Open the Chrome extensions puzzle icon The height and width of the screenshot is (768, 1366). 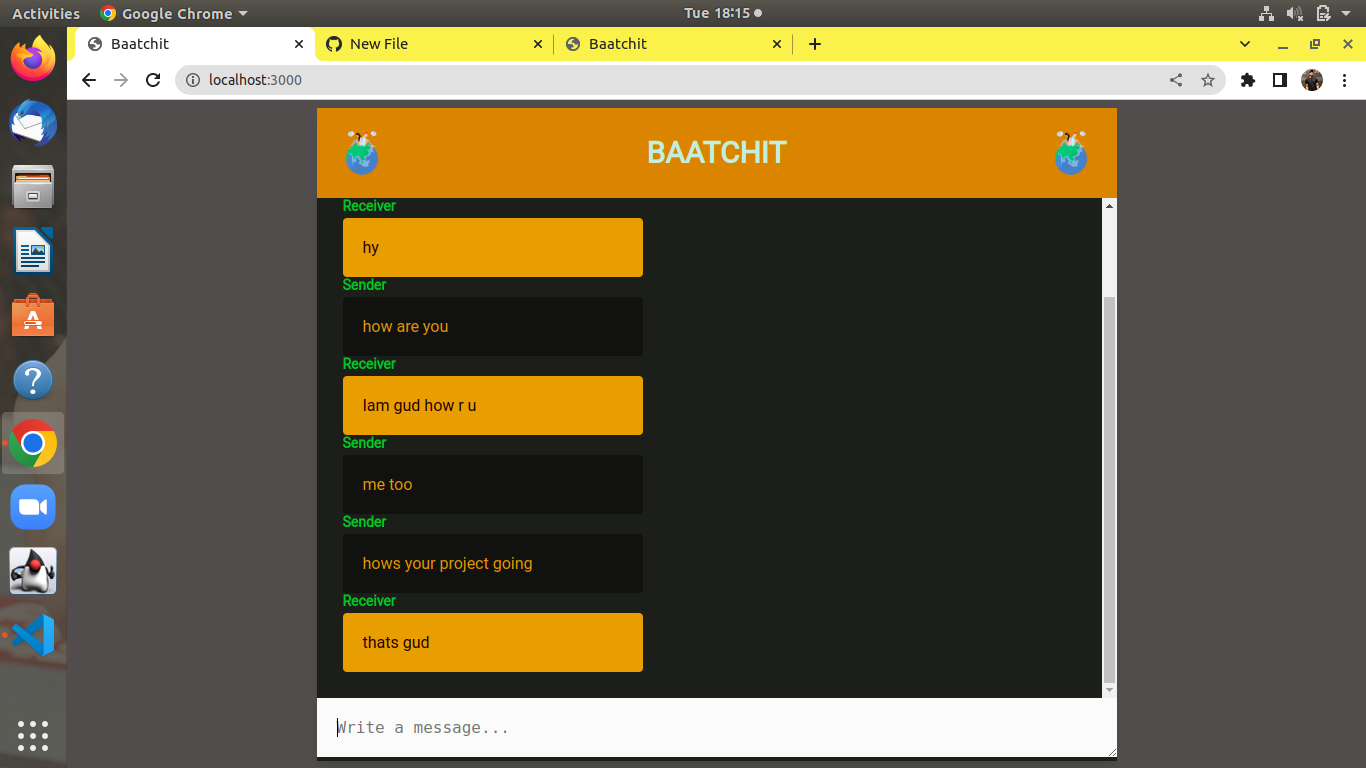coord(1247,80)
